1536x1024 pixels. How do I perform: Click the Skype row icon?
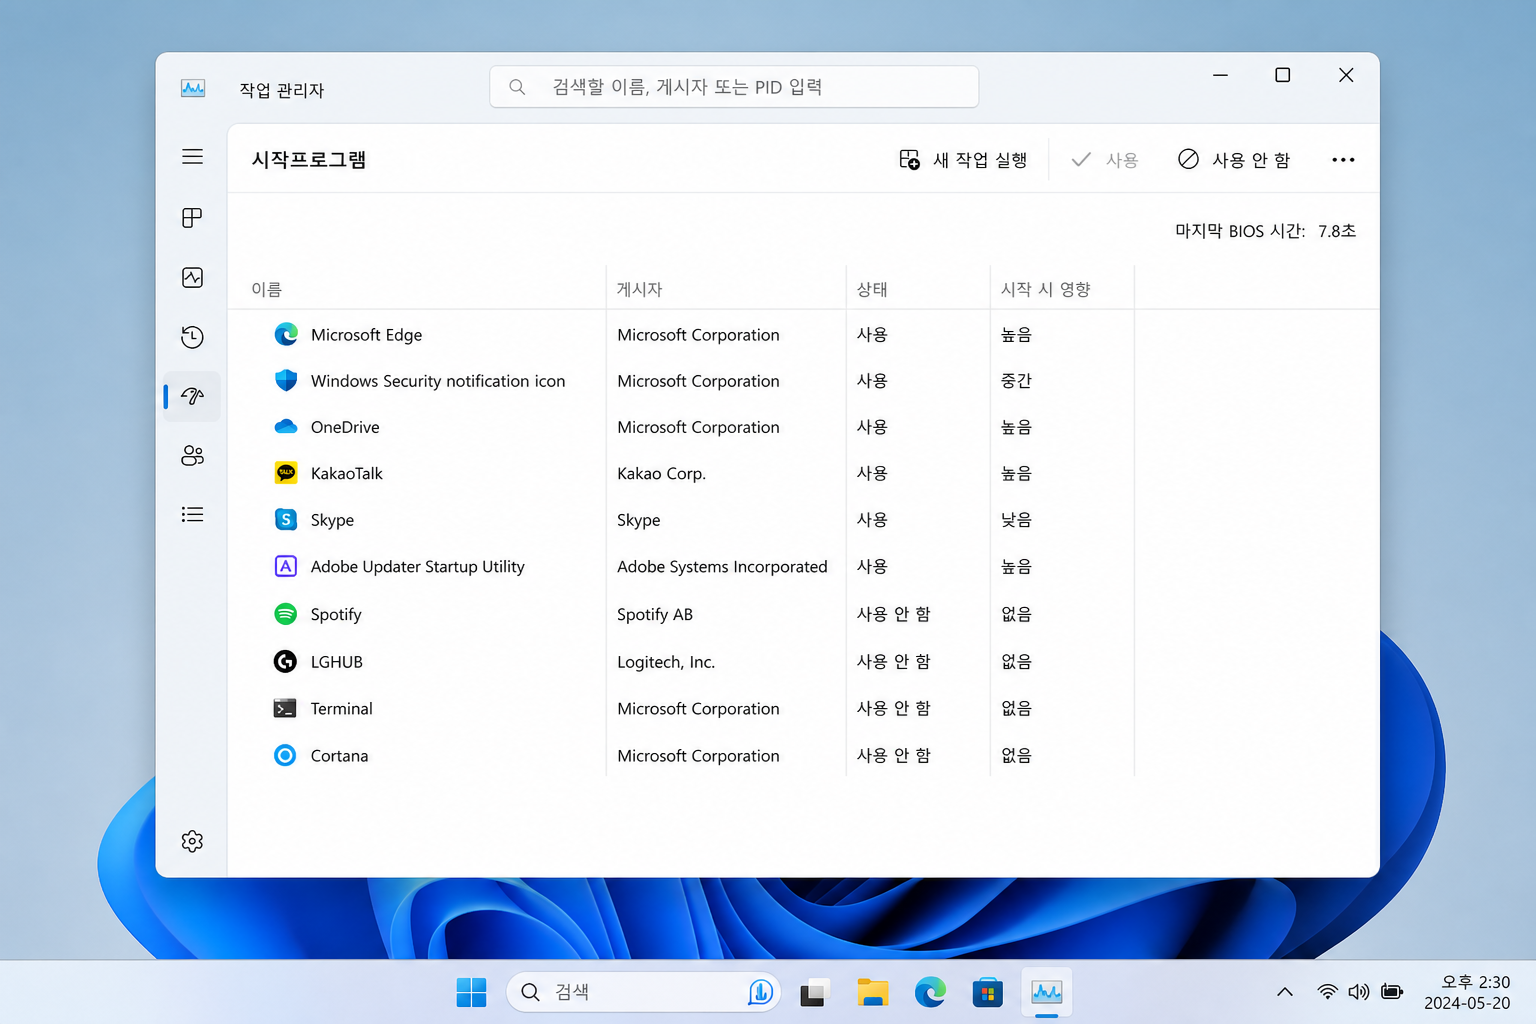pos(286,519)
